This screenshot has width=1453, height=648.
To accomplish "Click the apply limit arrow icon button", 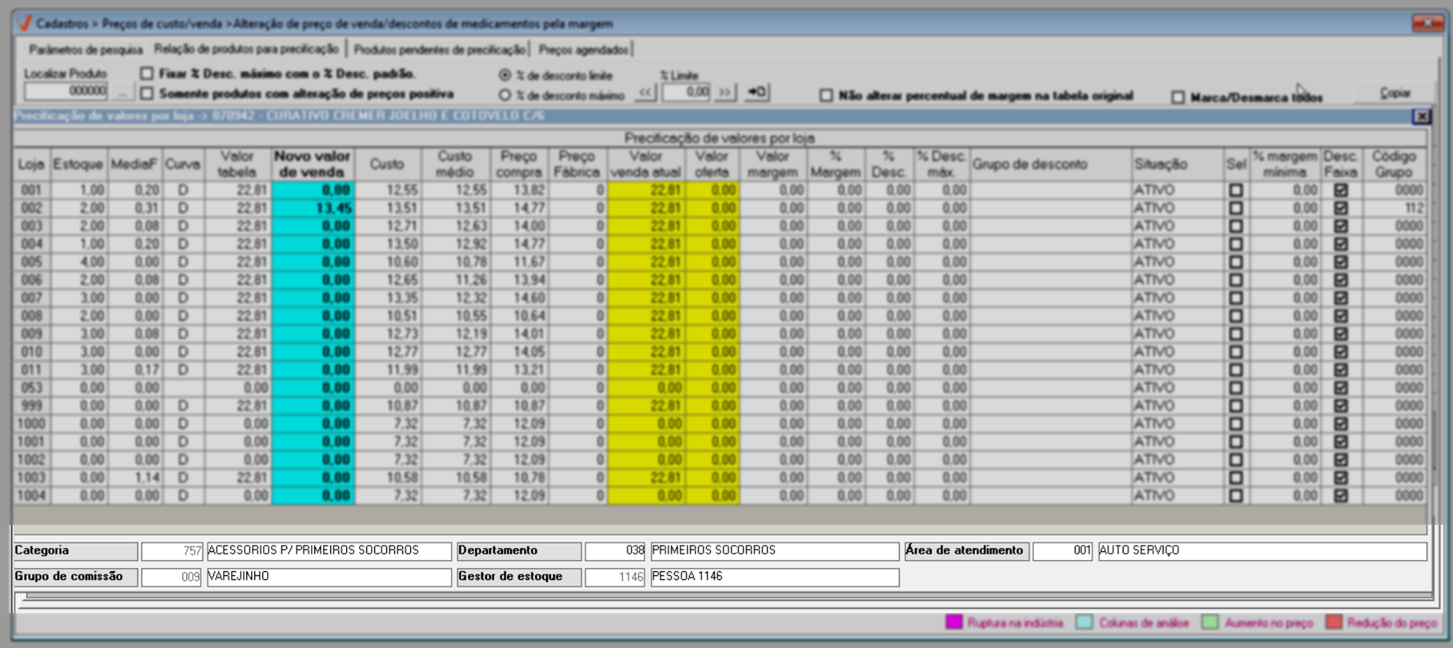I will pos(757,93).
